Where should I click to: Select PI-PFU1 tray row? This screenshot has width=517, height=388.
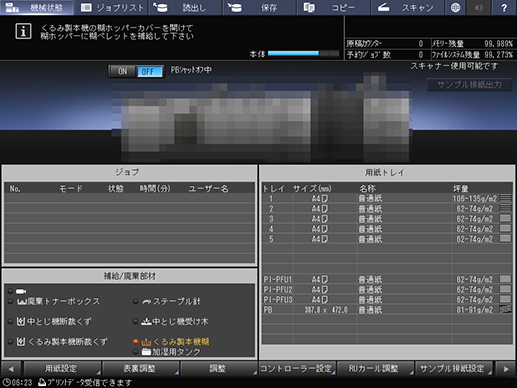[x=387, y=279]
